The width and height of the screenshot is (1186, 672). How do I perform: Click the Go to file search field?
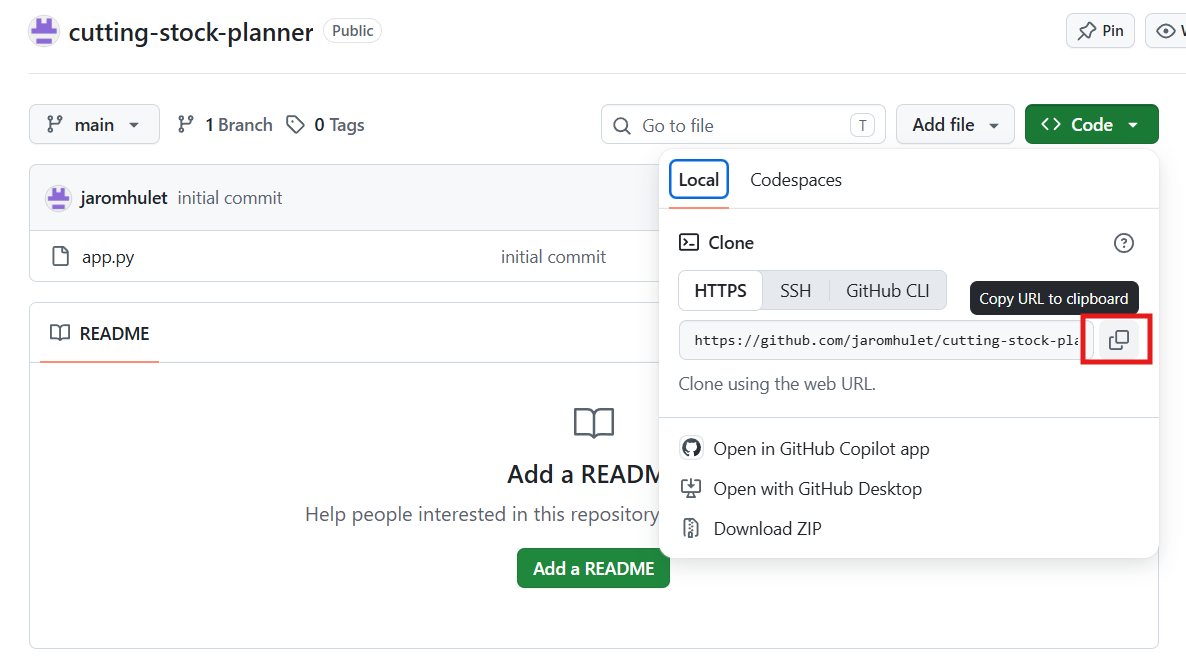pyautogui.click(x=743, y=124)
